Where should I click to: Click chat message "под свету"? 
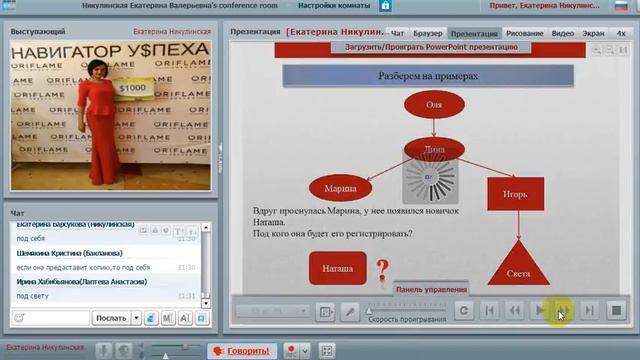coord(32,296)
